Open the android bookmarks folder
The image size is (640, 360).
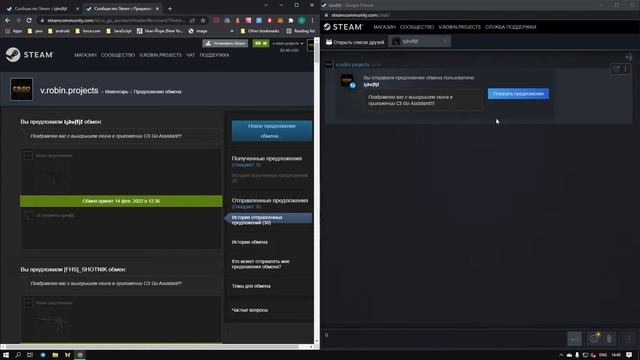[x=59, y=31]
